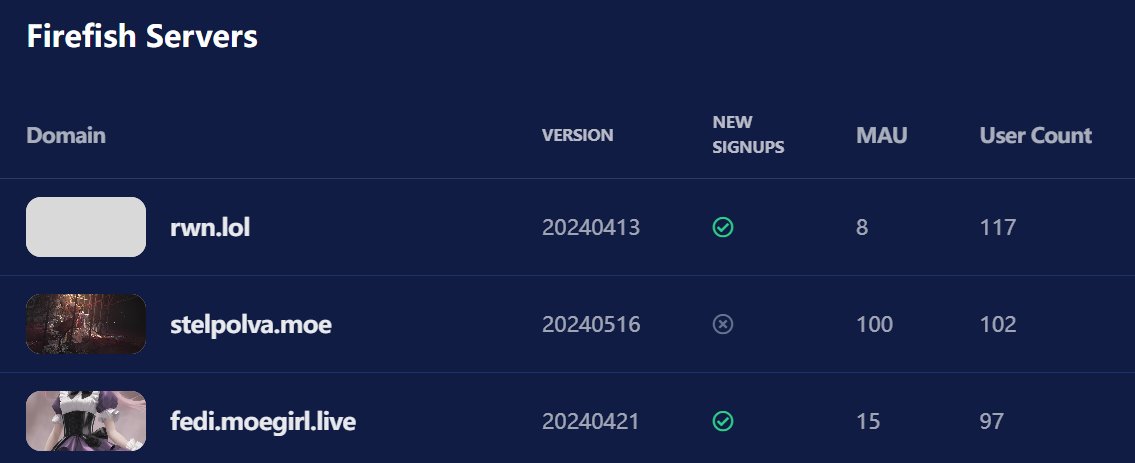Viewport: 1135px width, 463px height.
Task: Click the maid outfit thumbnail for fedi.moegirl.live
Action: click(x=86, y=421)
